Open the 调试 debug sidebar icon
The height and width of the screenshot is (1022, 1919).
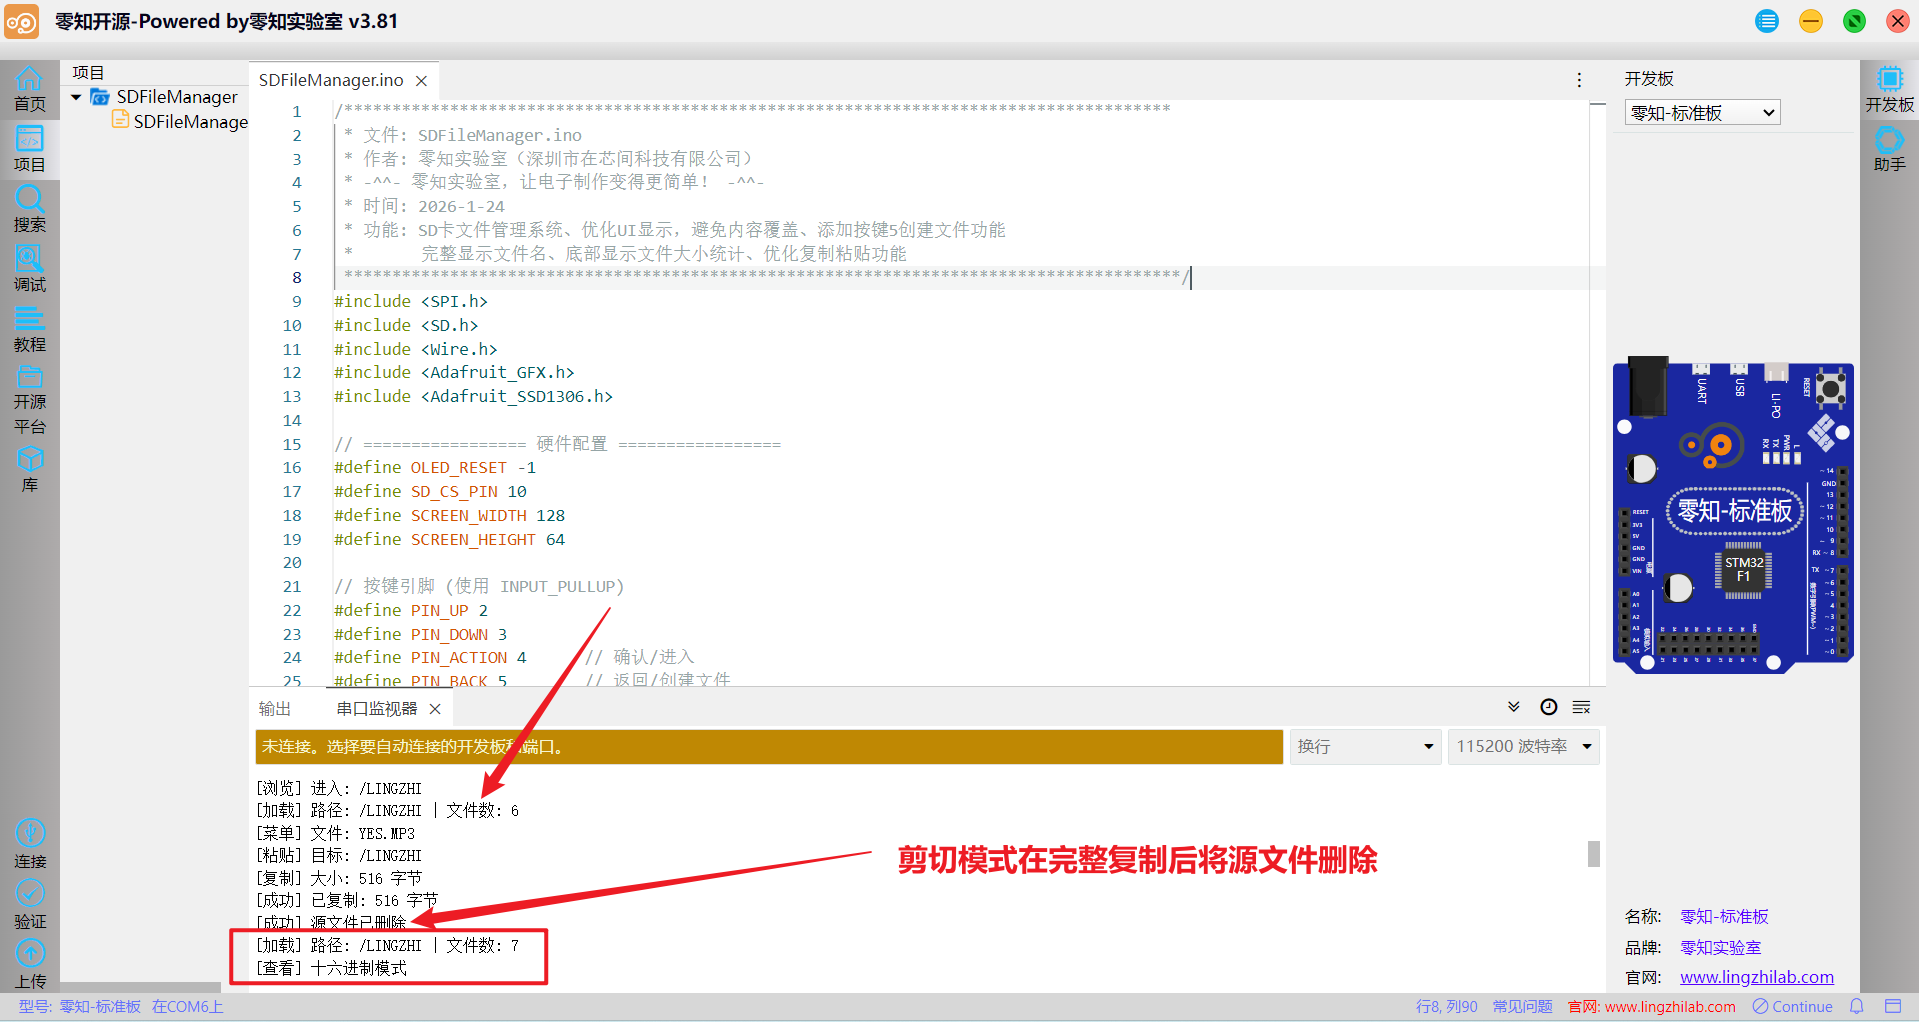pyautogui.click(x=29, y=269)
